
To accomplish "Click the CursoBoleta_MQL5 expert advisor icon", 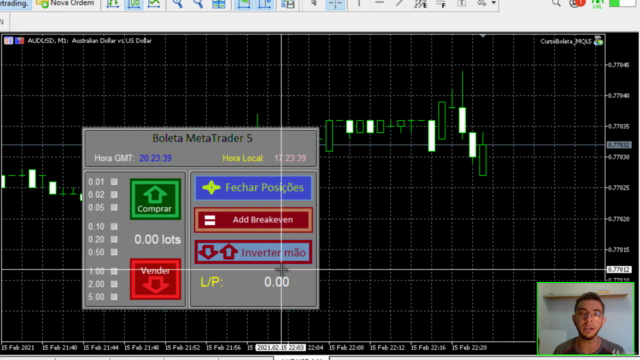I will (598, 41).
